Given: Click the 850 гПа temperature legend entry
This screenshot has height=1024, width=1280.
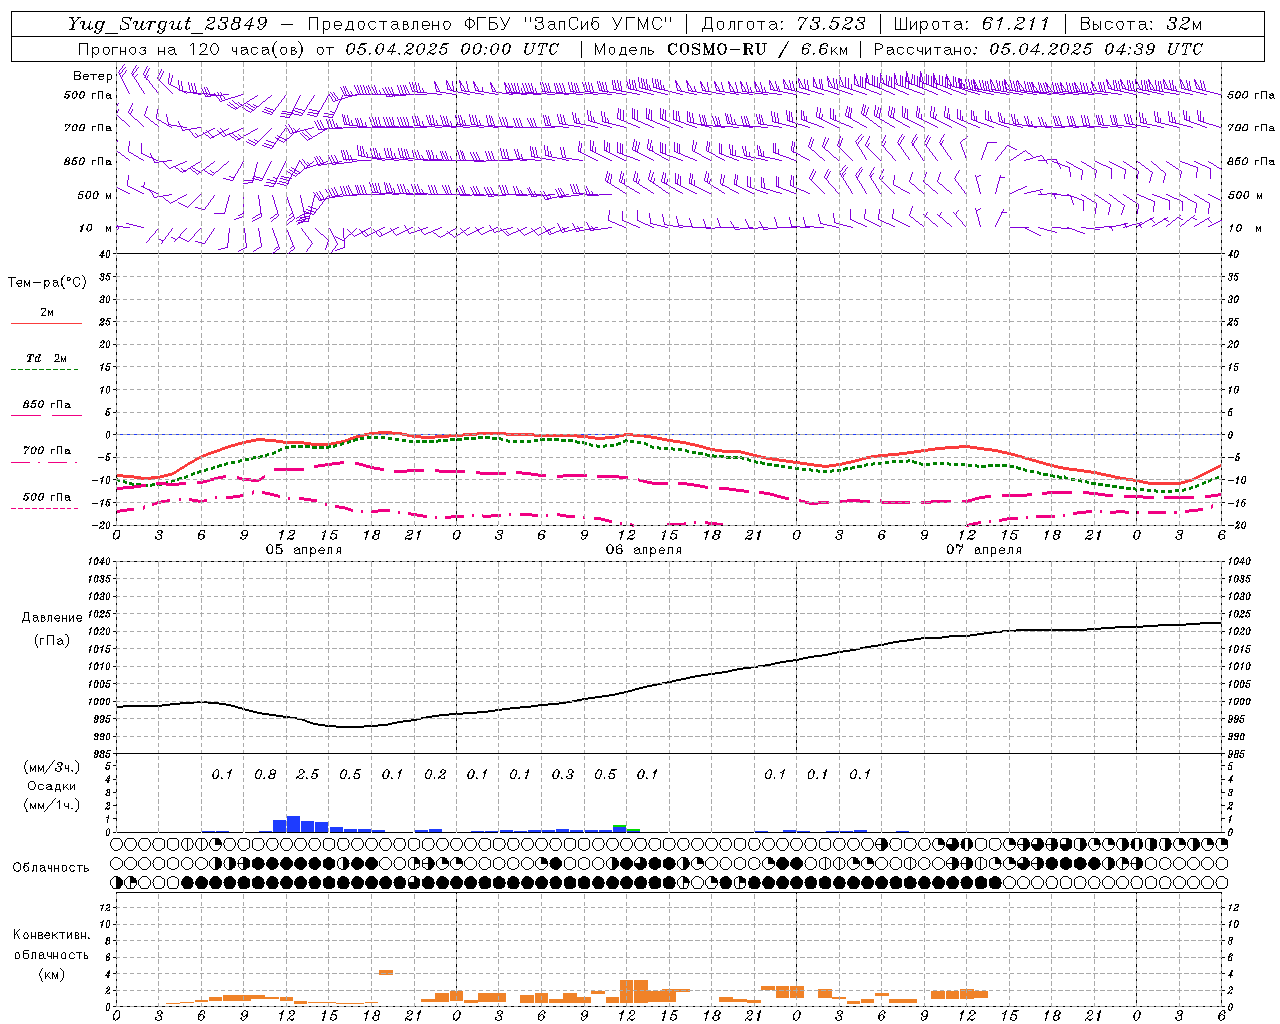Looking at the screenshot, I should pyautogui.click(x=47, y=405).
